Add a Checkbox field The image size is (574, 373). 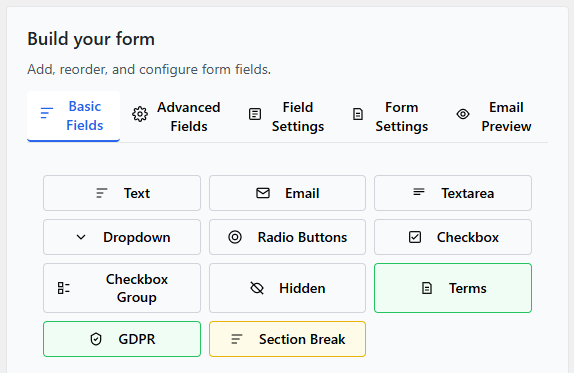click(453, 237)
